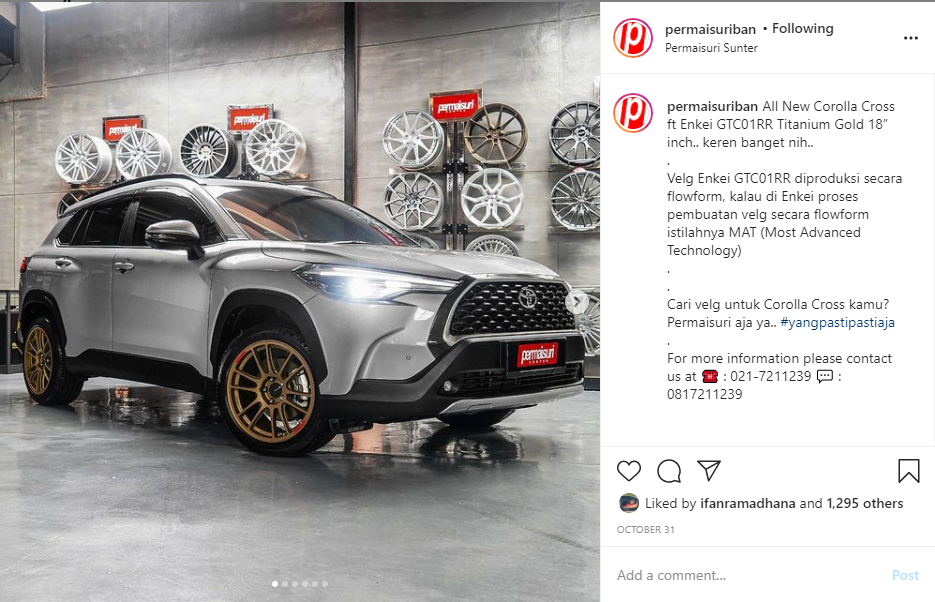
Task: Submit the comment with the Post button
Action: pos(905,575)
